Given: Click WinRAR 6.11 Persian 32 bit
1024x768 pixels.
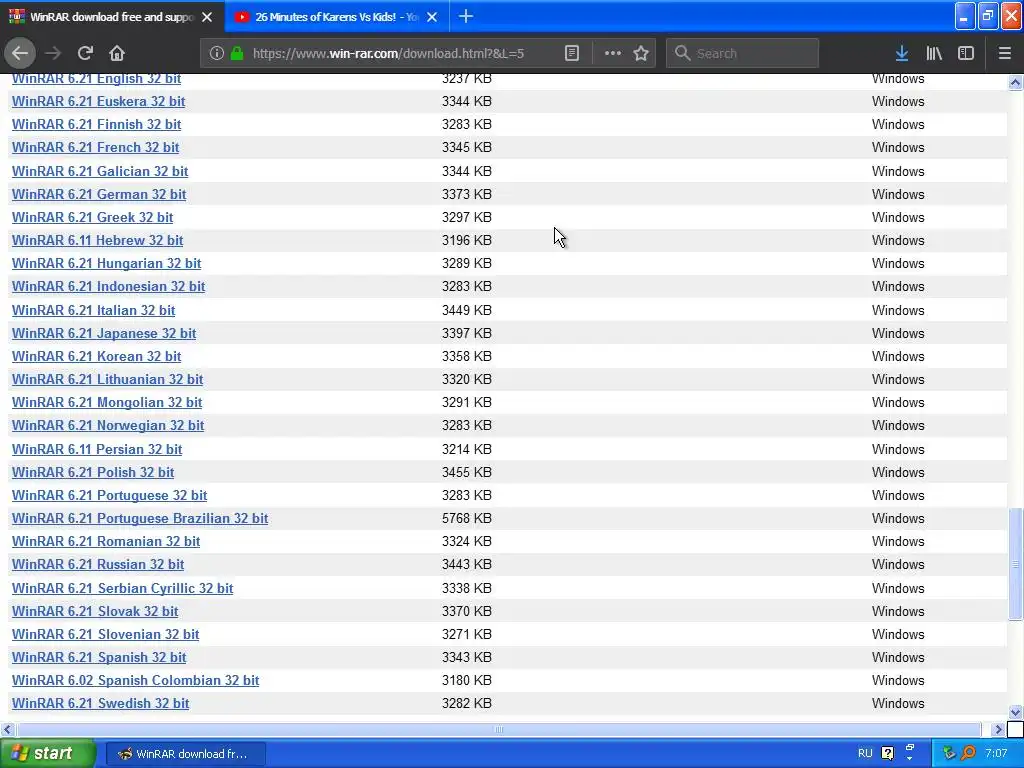Looking at the screenshot, I should coord(97,449).
